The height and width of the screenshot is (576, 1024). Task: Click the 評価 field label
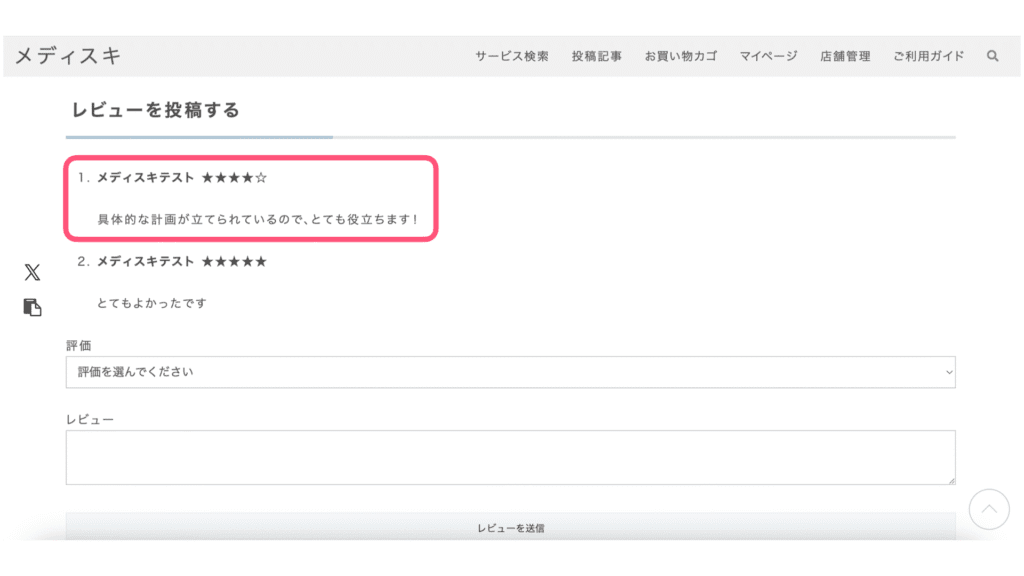pyautogui.click(x=78, y=345)
